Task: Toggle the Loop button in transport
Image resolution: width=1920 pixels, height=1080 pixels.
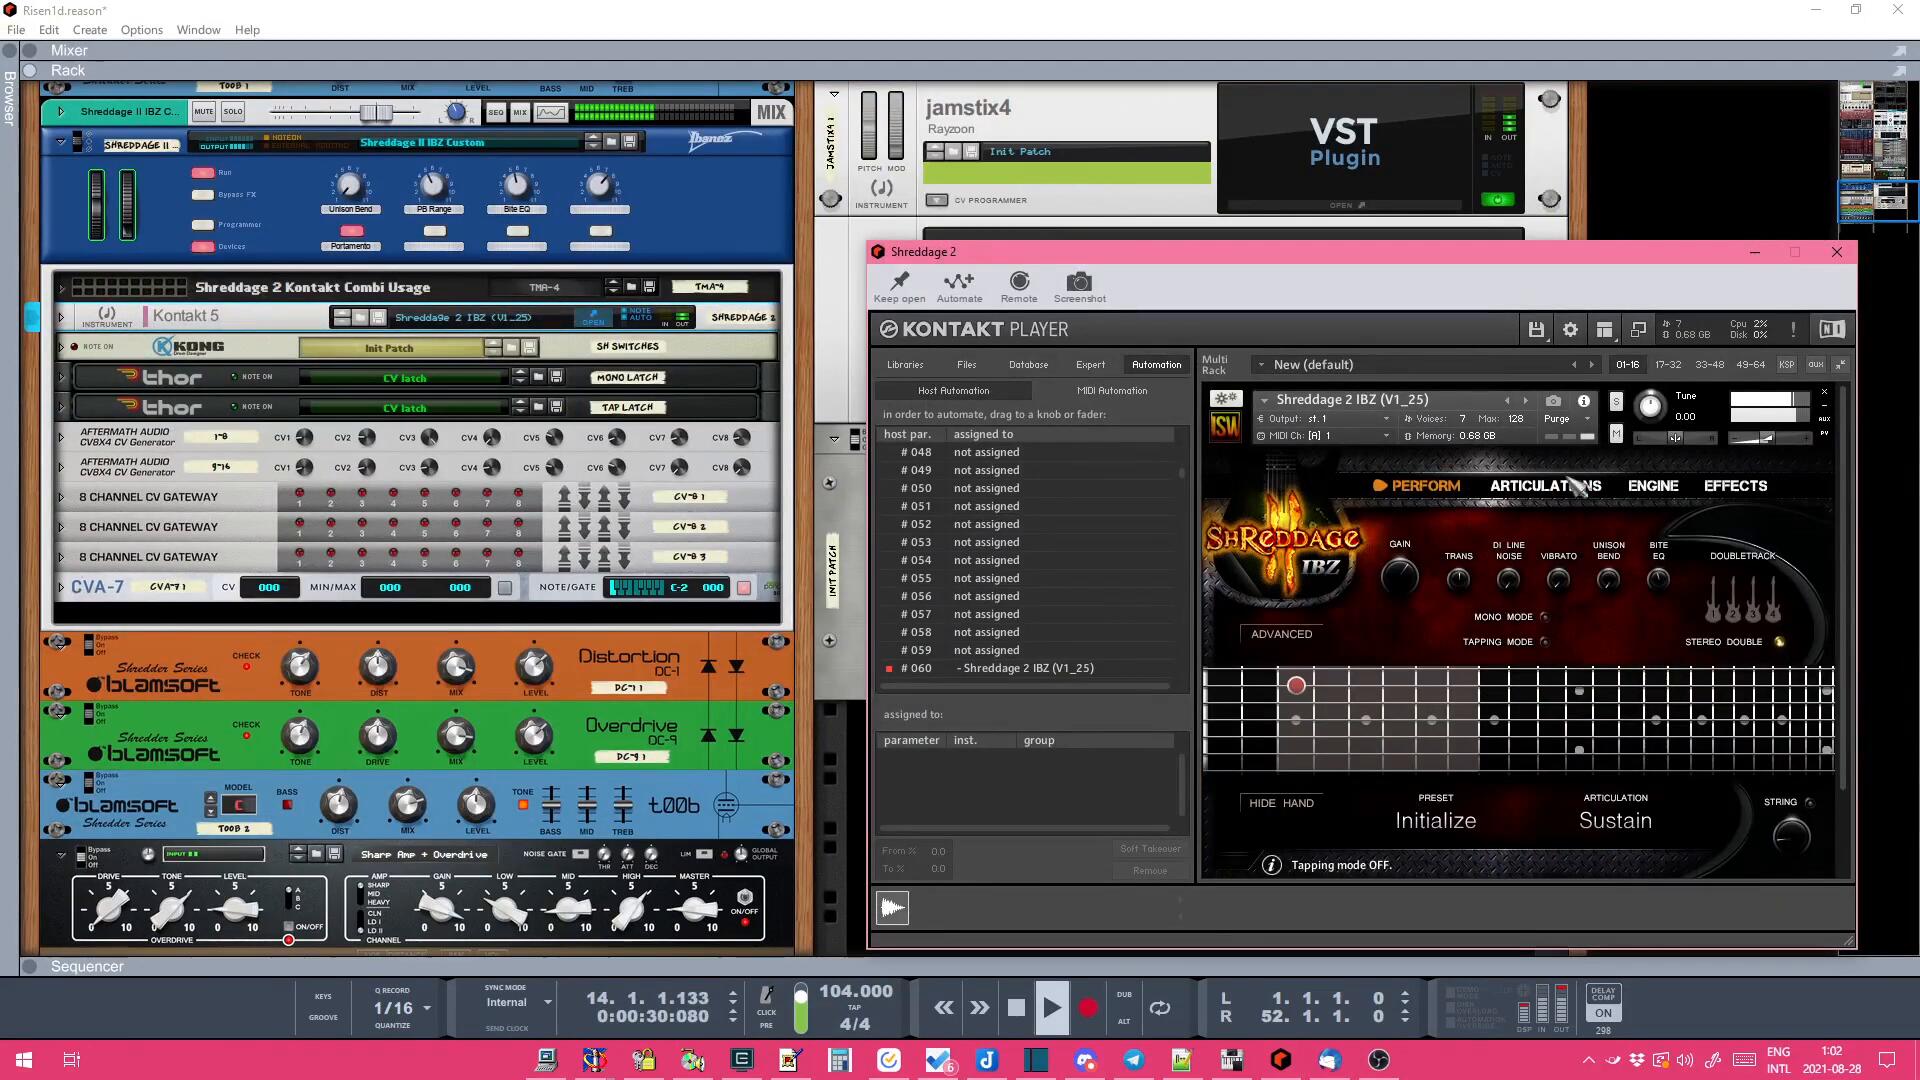Action: [1160, 1008]
